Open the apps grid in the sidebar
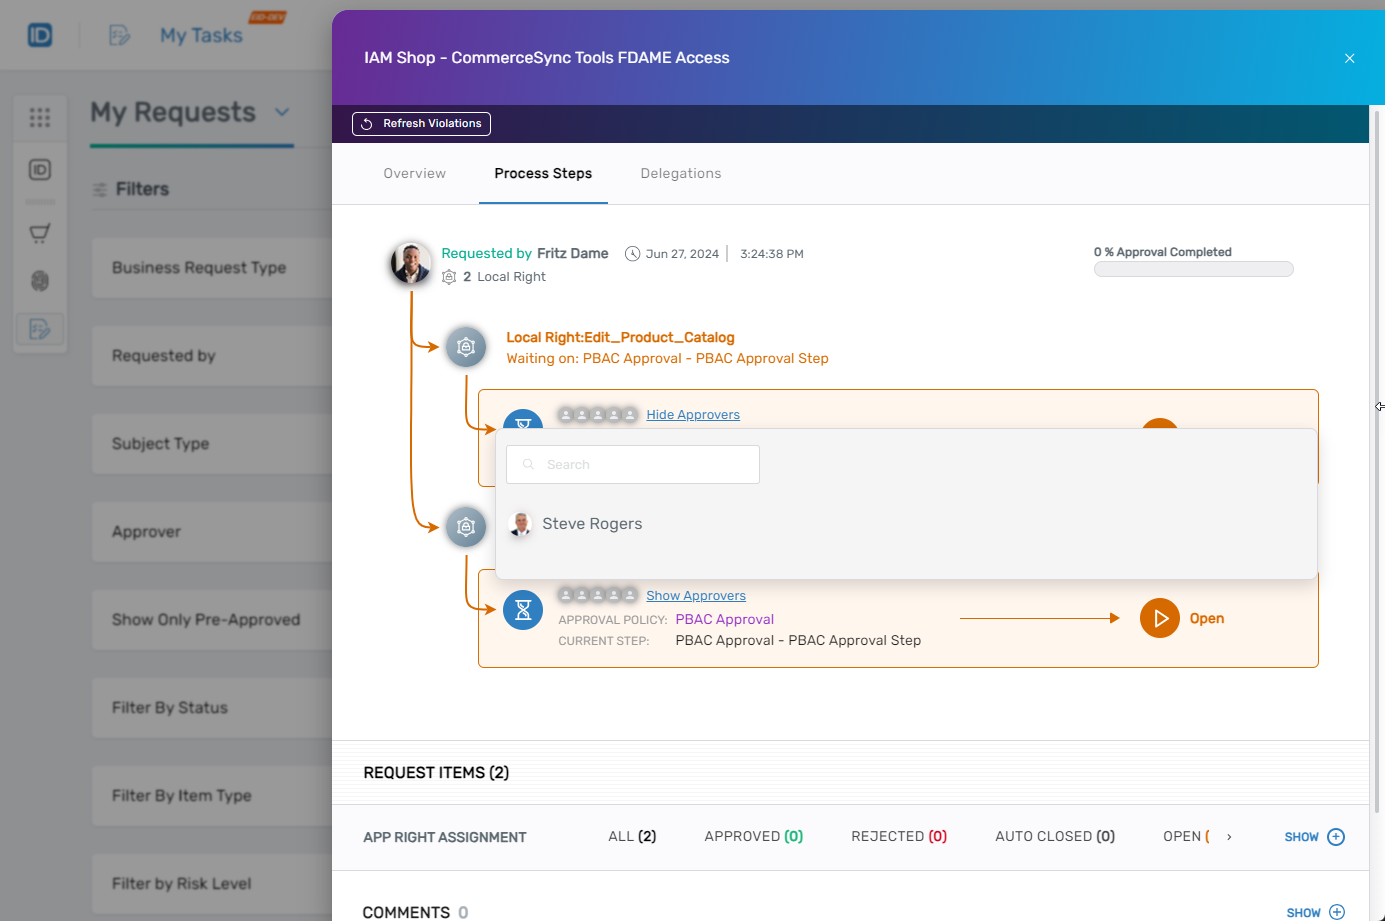 (40, 118)
